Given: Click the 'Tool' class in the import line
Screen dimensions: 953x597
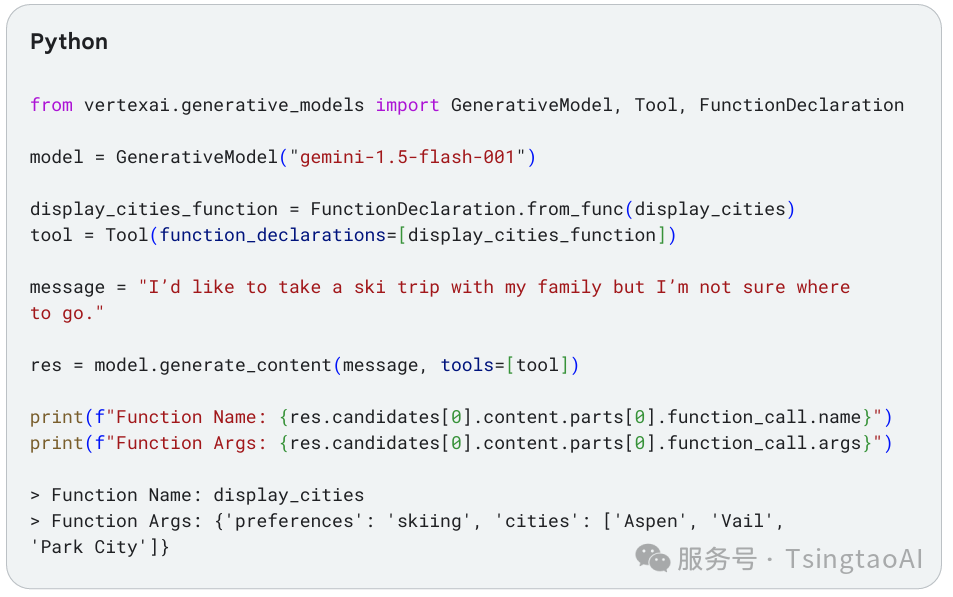Looking at the screenshot, I should (x=655, y=105).
